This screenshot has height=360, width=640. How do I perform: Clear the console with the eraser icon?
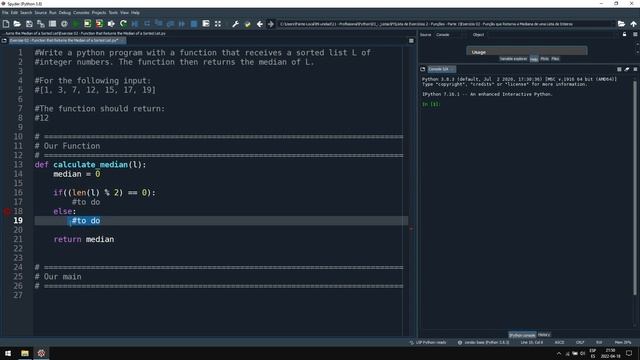[x=627, y=69]
